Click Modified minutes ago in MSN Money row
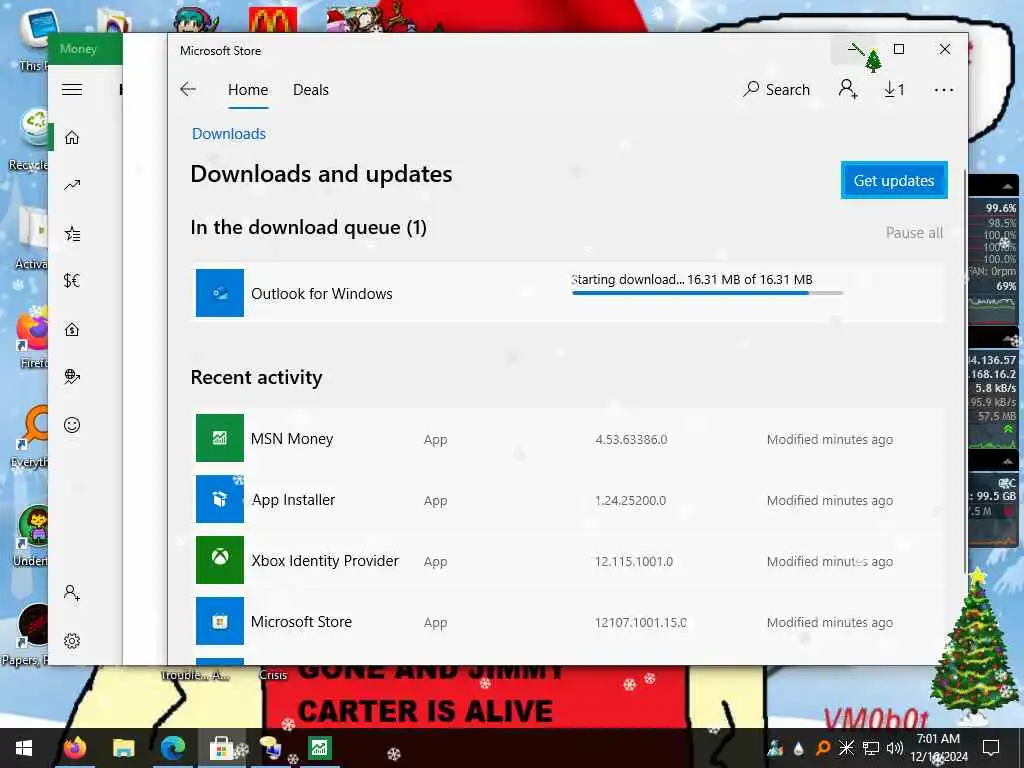 click(829, 440)
